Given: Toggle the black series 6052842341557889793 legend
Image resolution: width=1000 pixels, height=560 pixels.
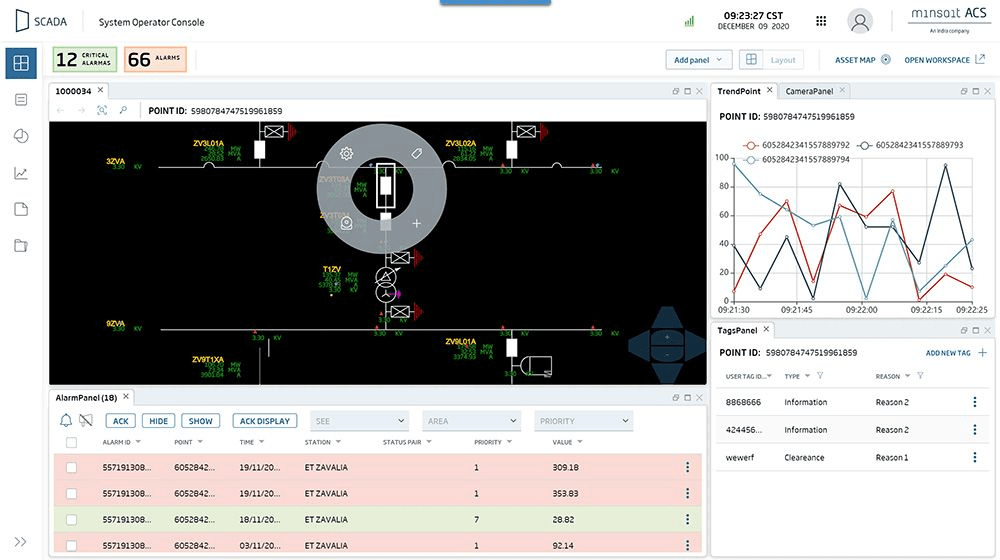Looking at the screenshot, I should pyautogui.click(x=910, y=145).
